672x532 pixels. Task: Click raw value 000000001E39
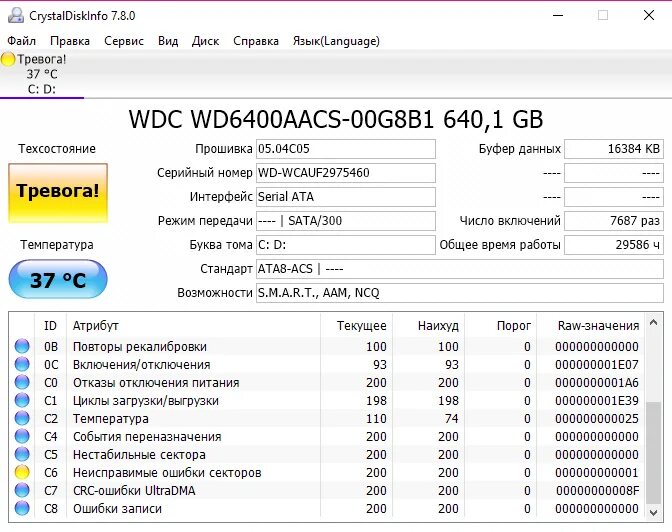point(597,401)
